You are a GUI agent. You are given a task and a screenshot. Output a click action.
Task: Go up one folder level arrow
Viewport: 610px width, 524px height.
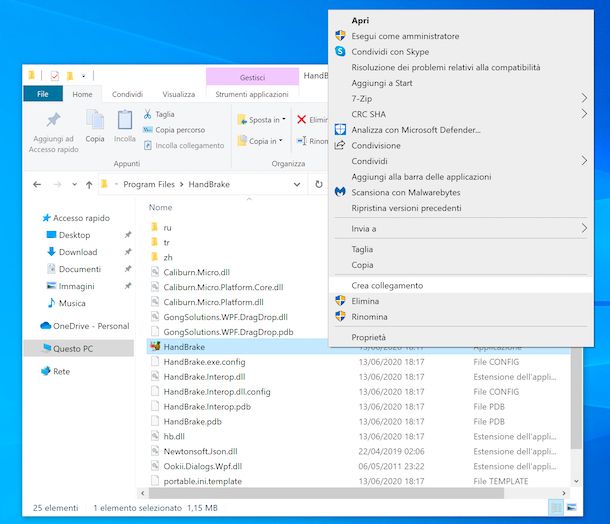pos(89,184)
